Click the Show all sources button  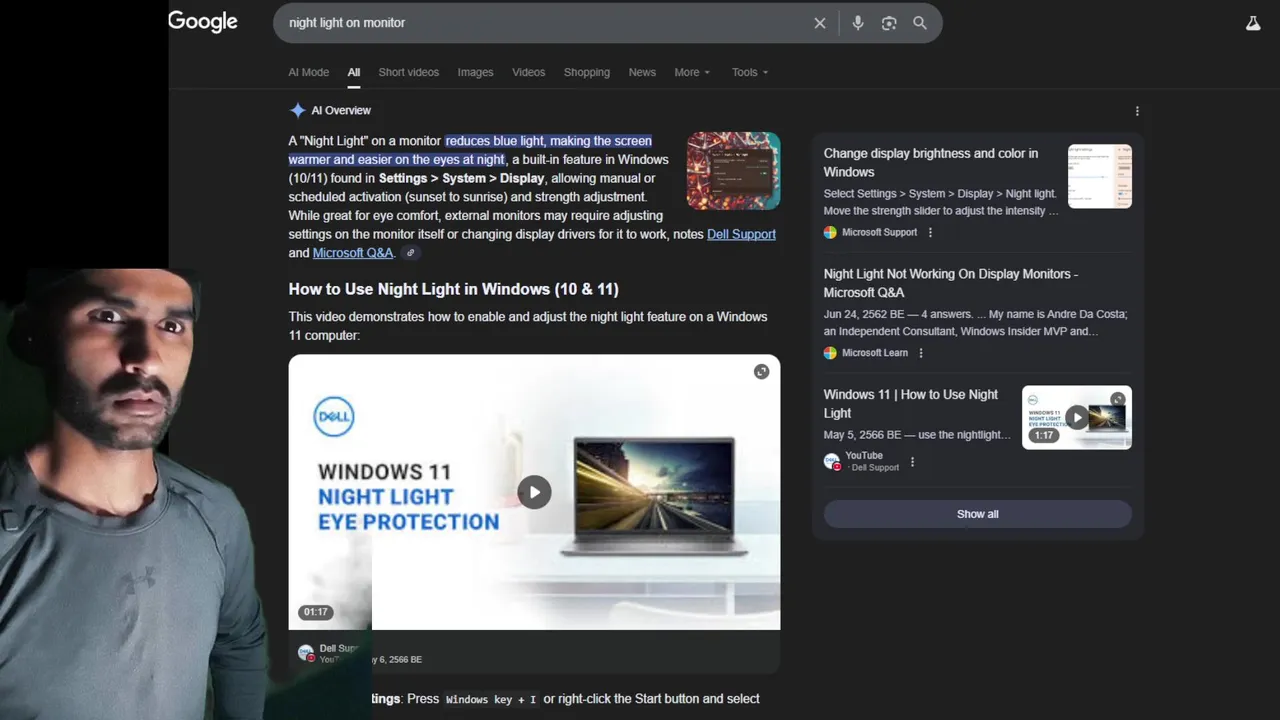click(x=977, y=514)
